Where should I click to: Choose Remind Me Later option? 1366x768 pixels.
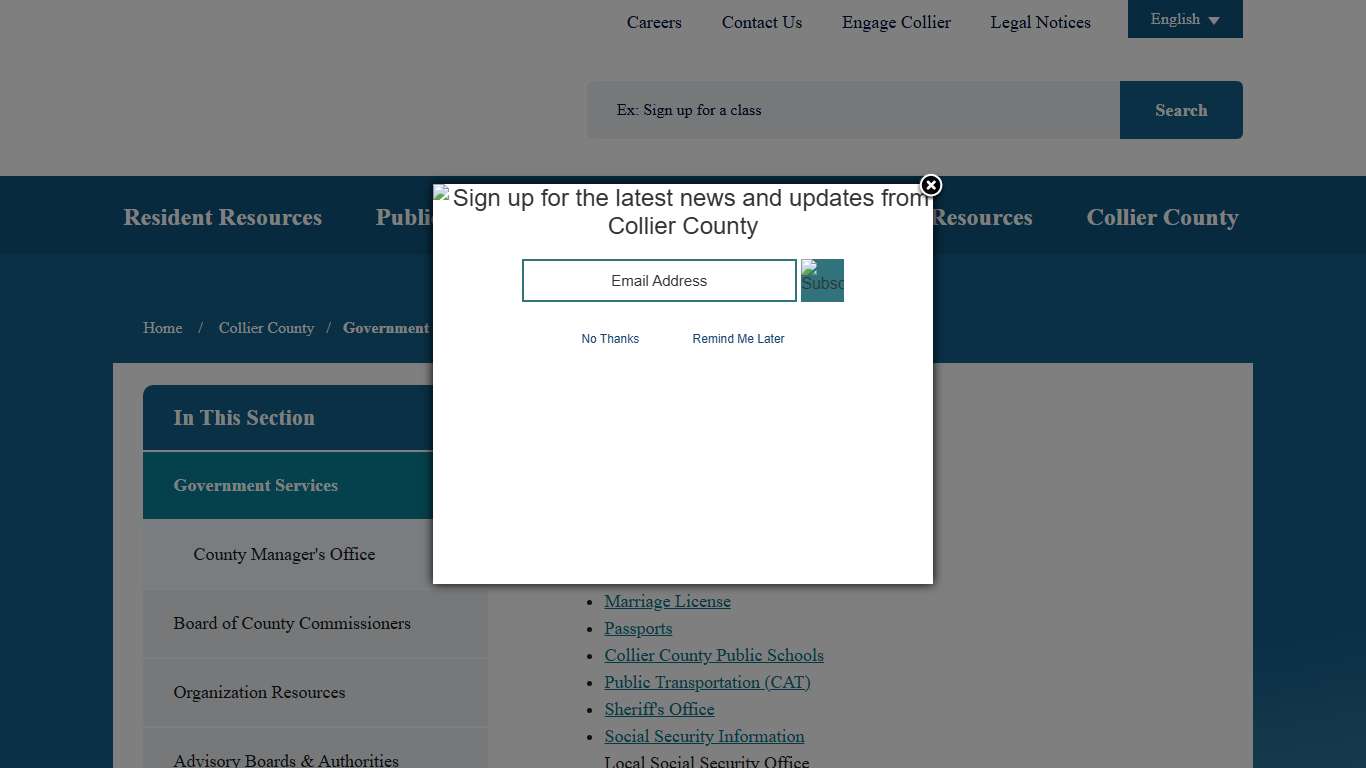coord(738,339)
